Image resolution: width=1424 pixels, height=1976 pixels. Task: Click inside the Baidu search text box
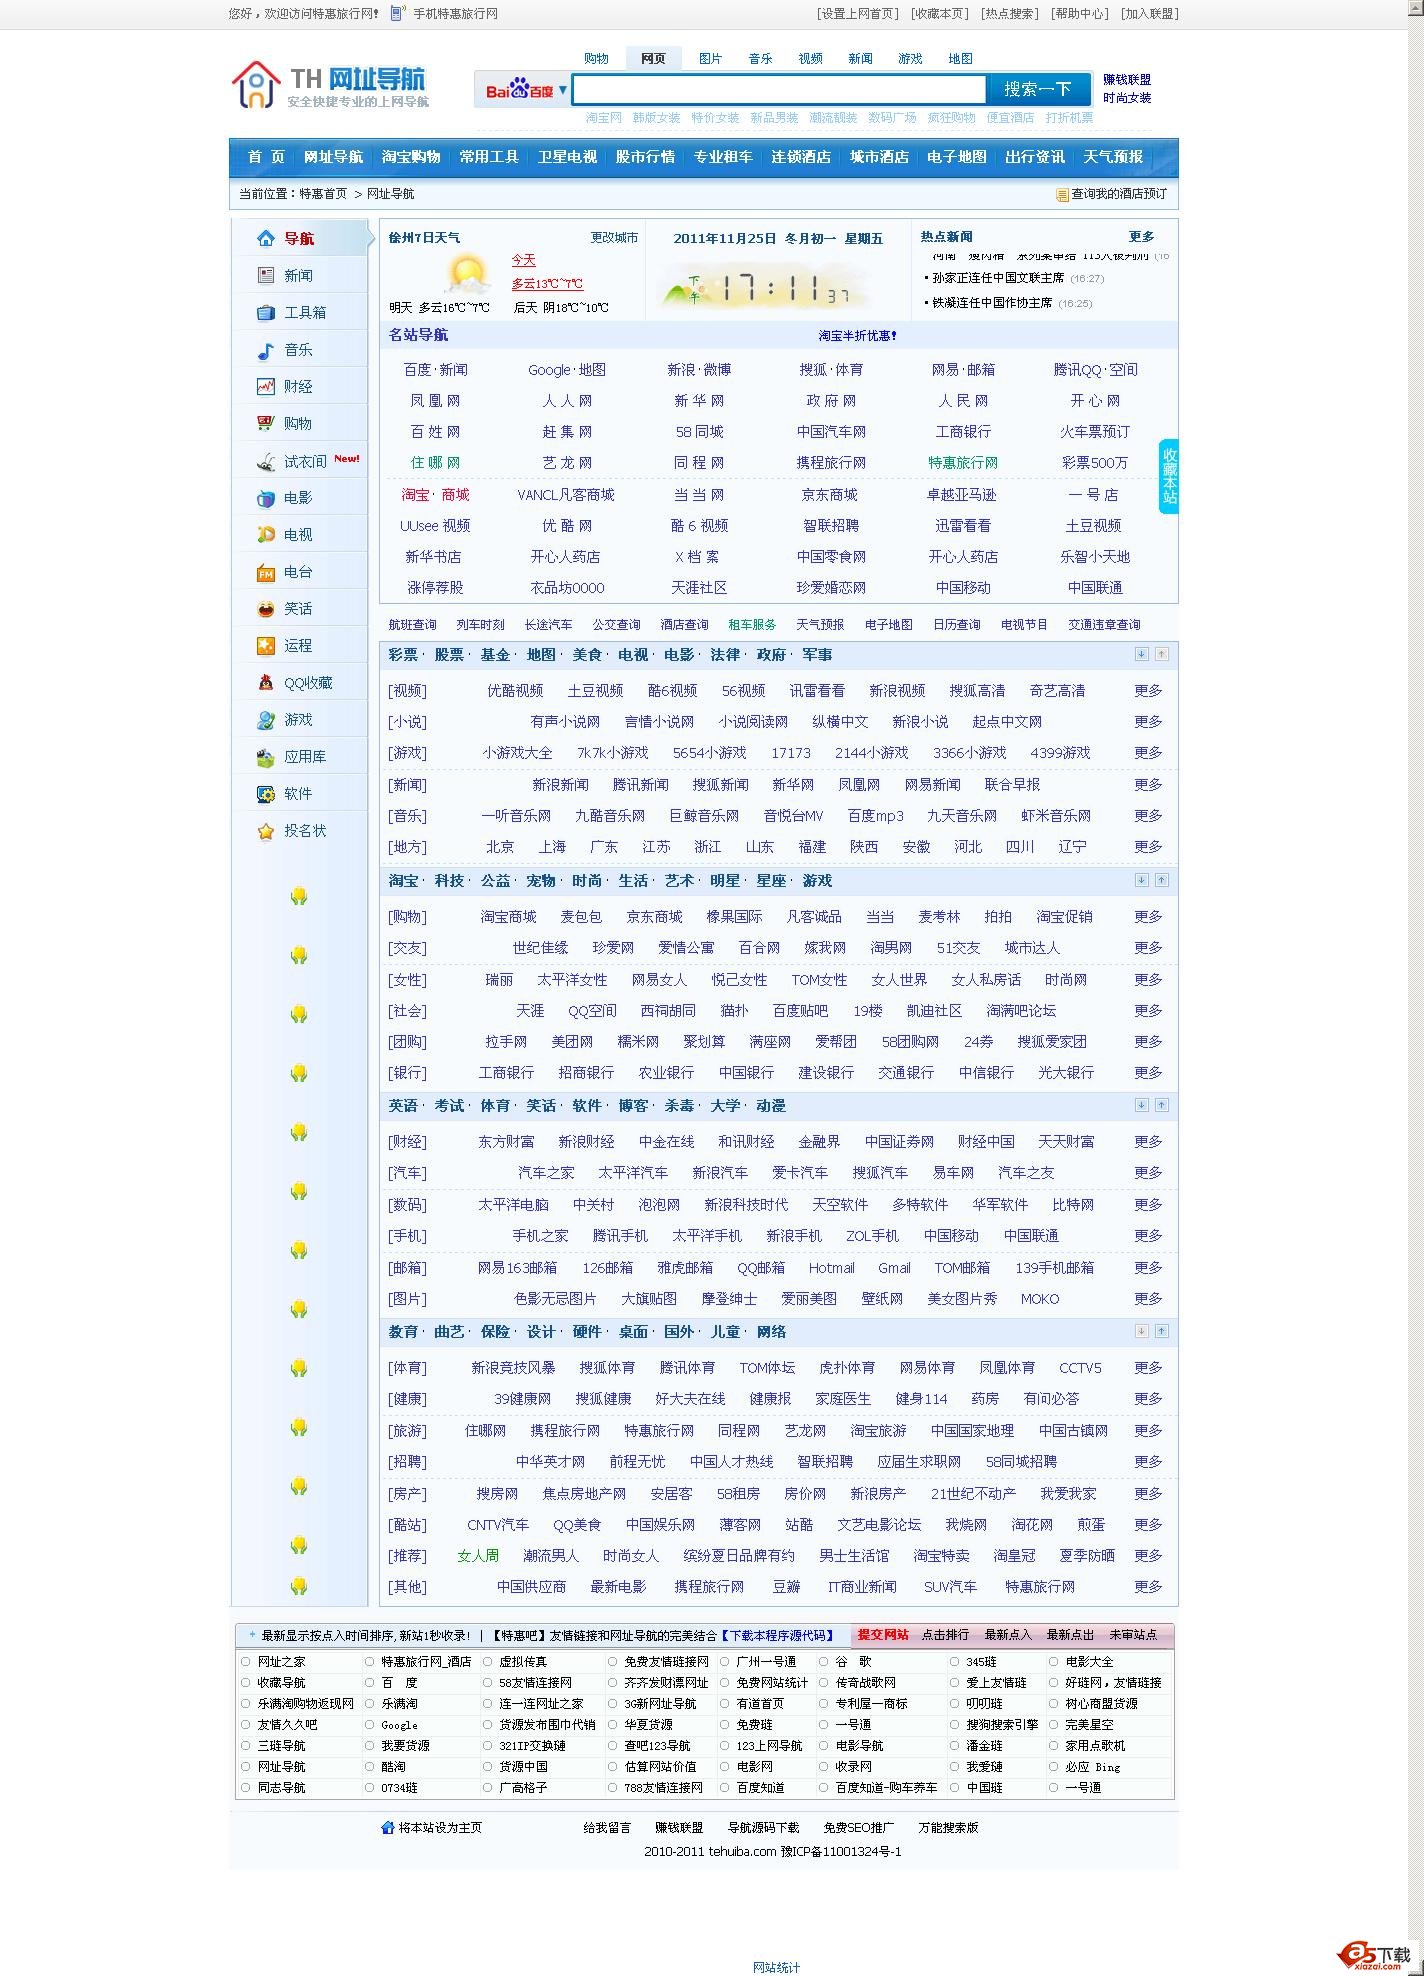click(779, 90)
